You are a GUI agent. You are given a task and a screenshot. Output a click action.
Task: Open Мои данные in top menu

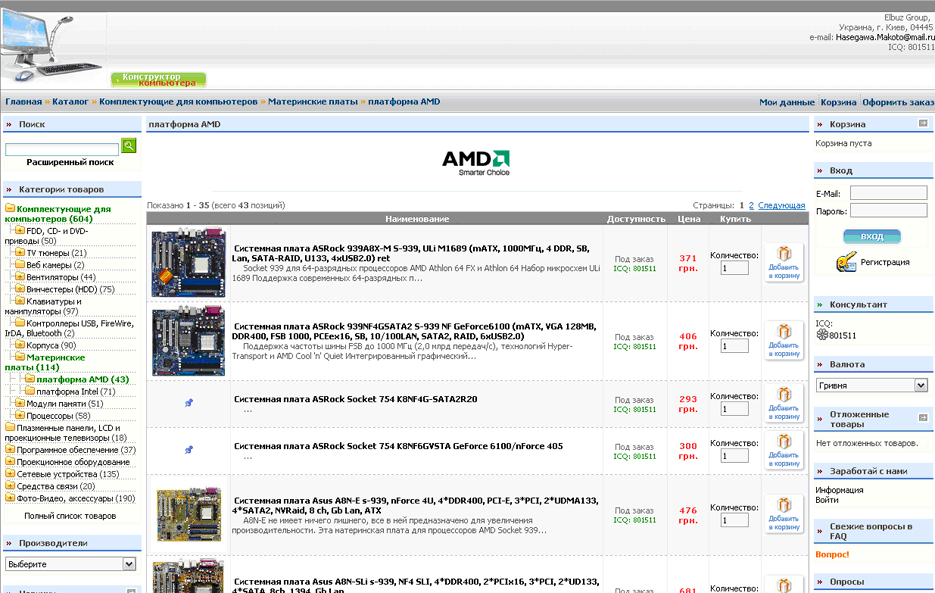[x=786, y=102]
